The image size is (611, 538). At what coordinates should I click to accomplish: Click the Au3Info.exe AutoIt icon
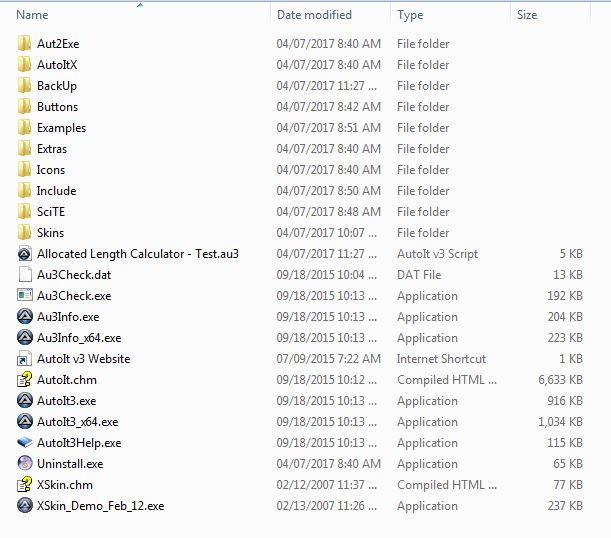[25, 316]
